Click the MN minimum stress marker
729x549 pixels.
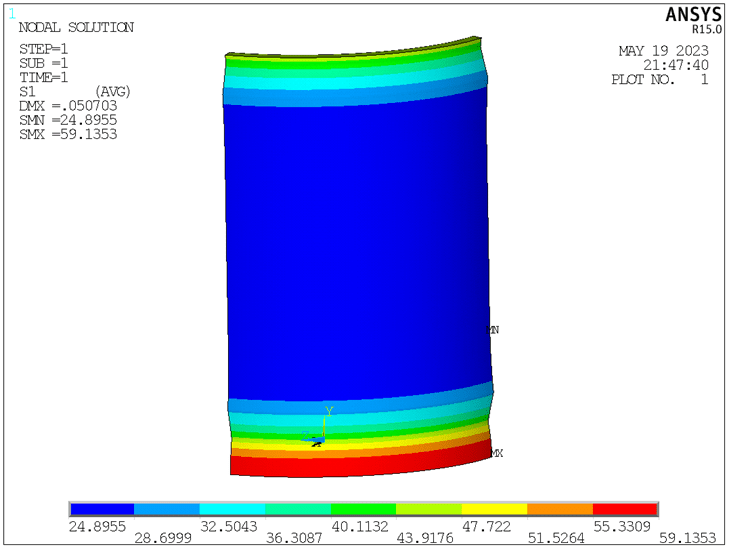click(492, 329)
